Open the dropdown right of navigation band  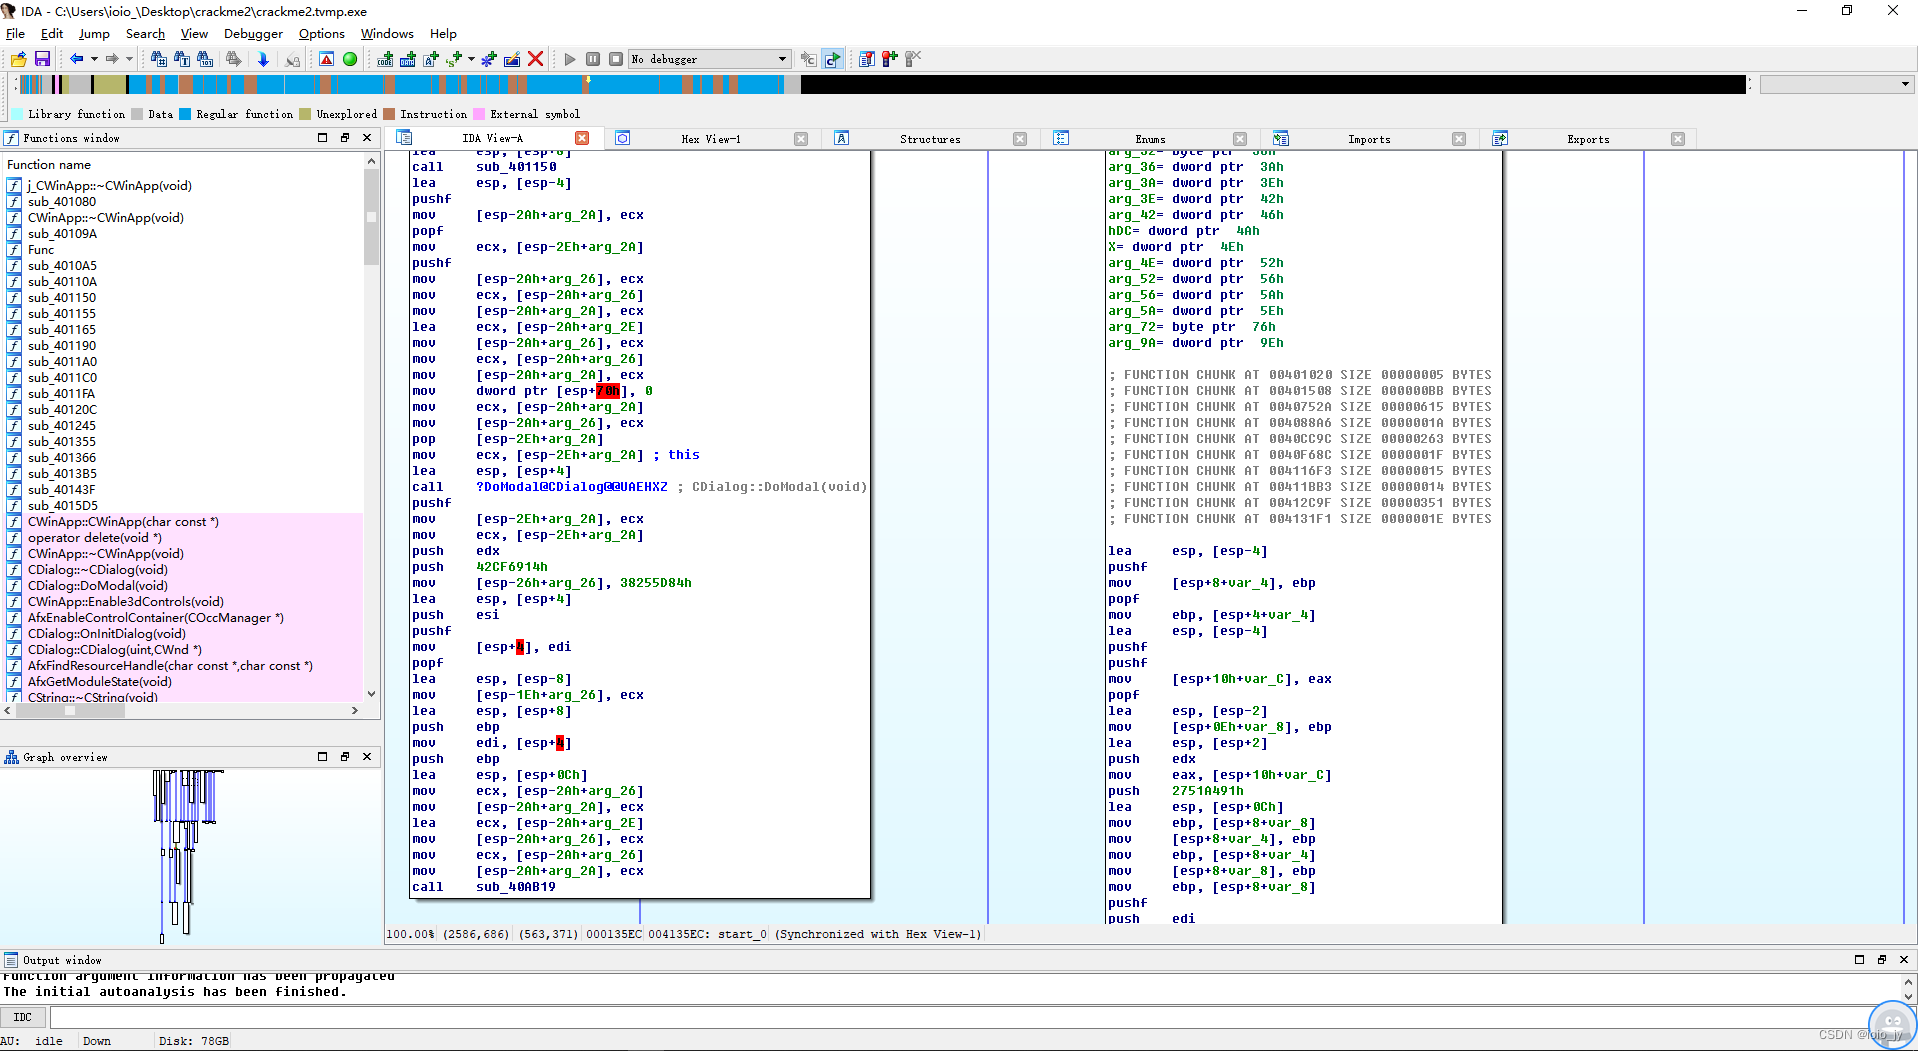1904,85
